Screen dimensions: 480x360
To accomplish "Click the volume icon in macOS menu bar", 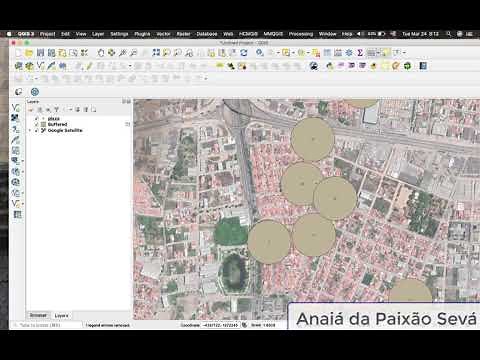I will coord(359,34).
